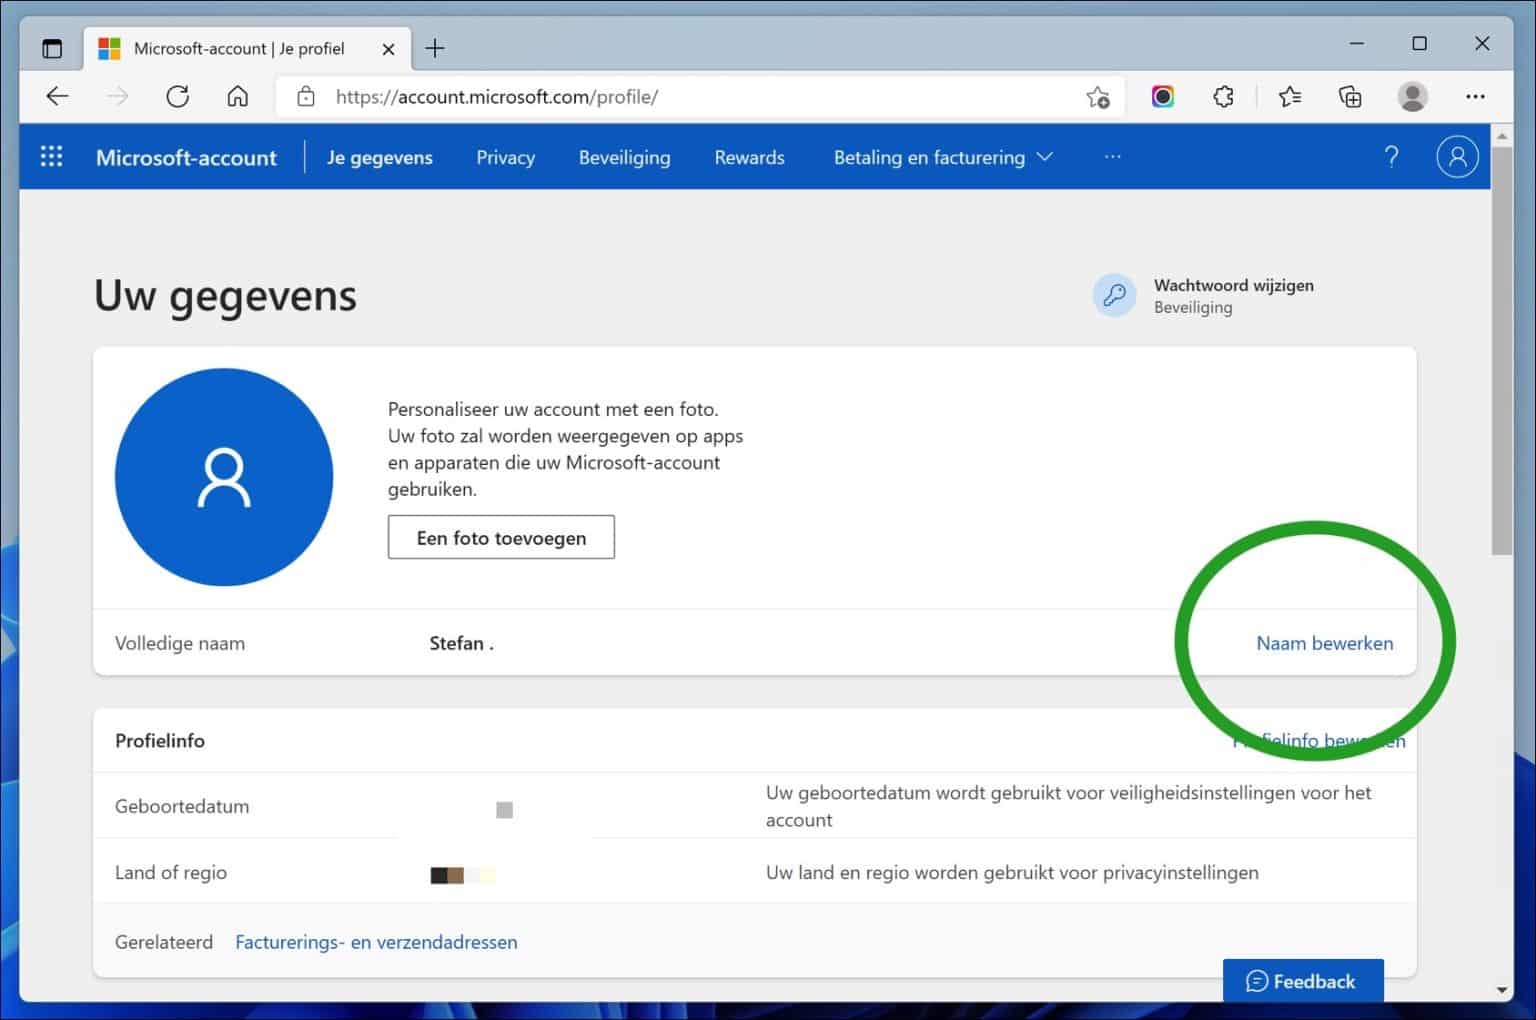Open a new browser tab
1536x1020 pixels.
435,48
